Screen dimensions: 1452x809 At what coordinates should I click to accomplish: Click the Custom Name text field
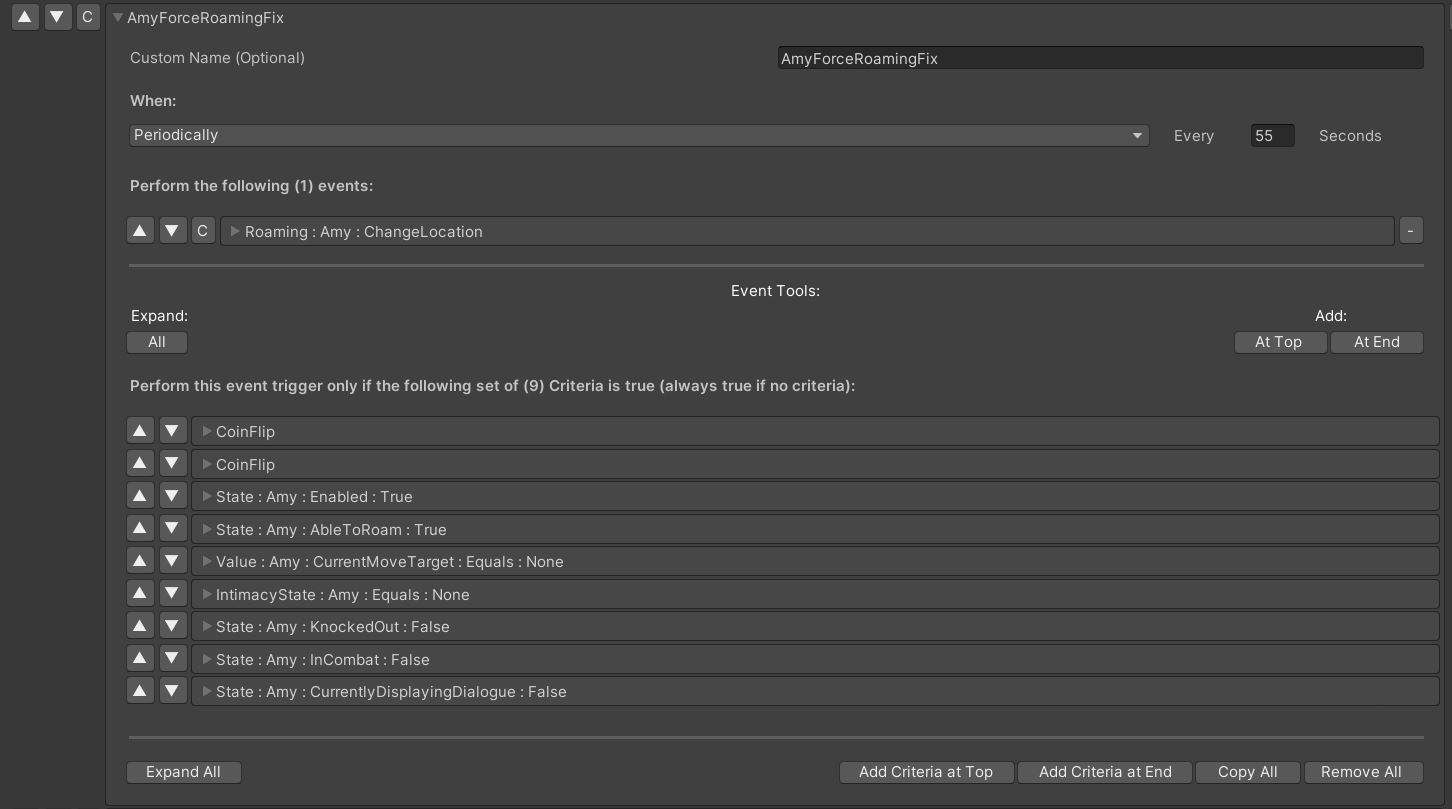(x=1100, y=58)
